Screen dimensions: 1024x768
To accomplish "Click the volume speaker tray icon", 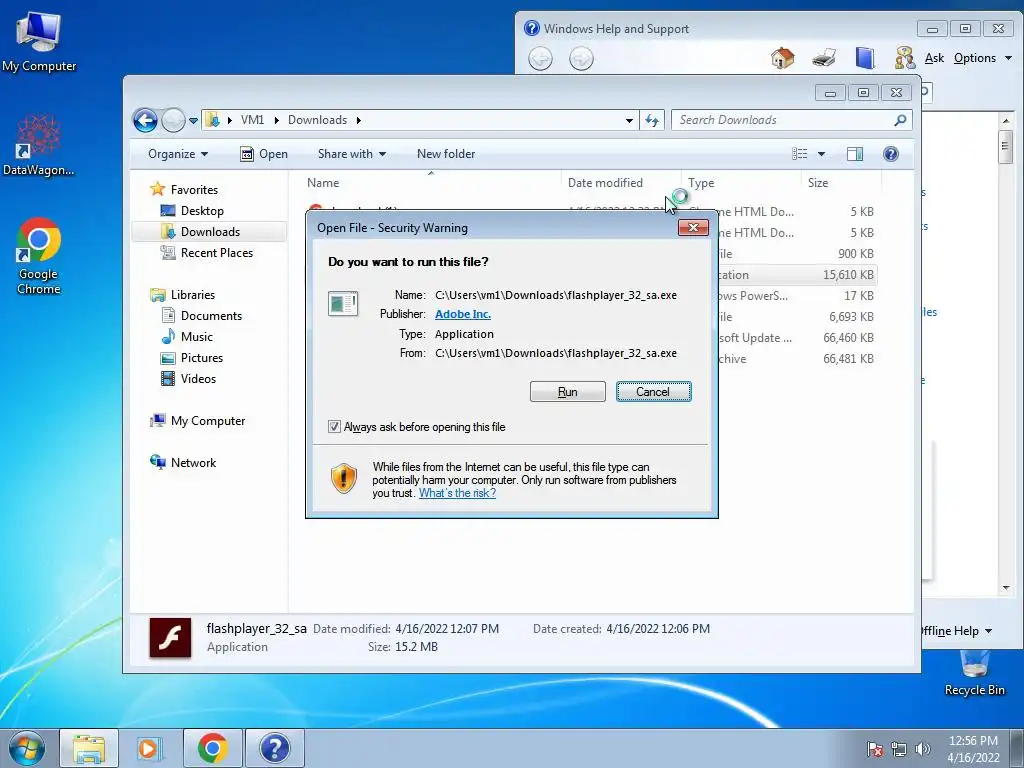I will pos(923,749).
